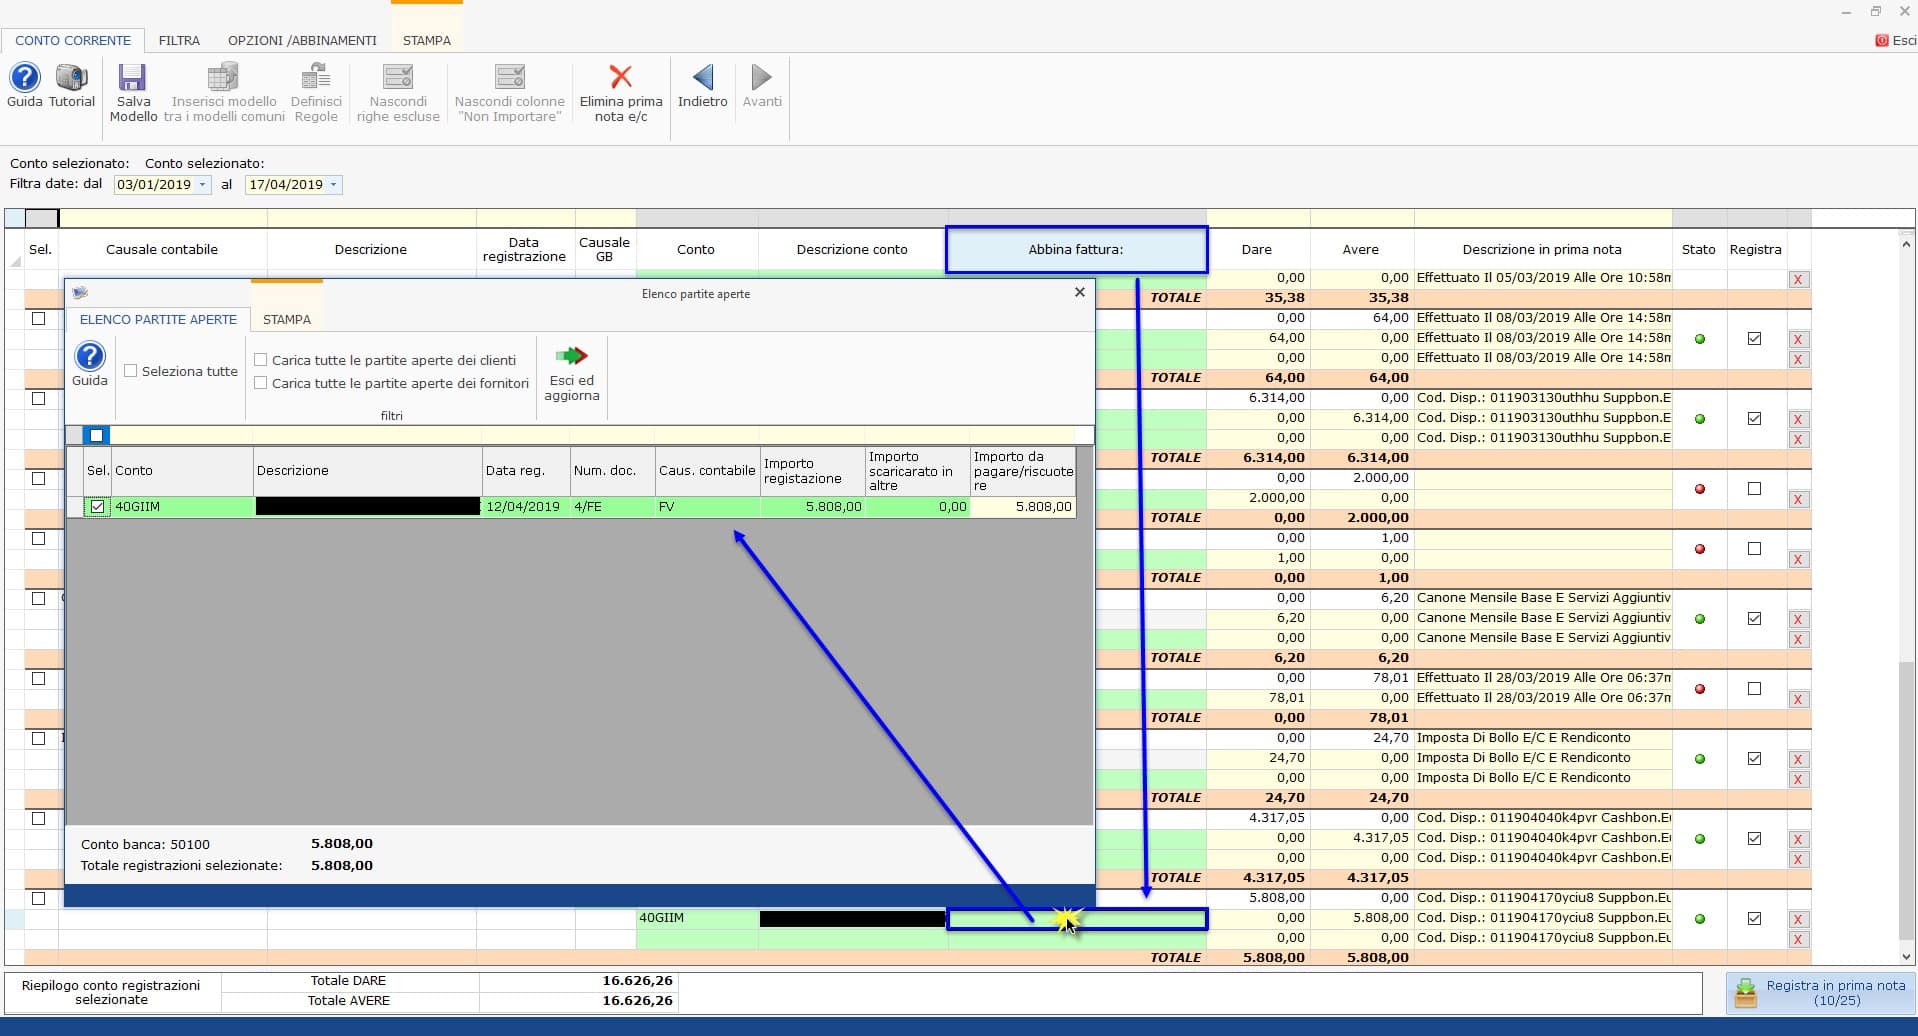This screenshot has height=1036, width=1918.
Task: Uncheck the 40GIIM row selection checkbox
Action: point(97,507)
